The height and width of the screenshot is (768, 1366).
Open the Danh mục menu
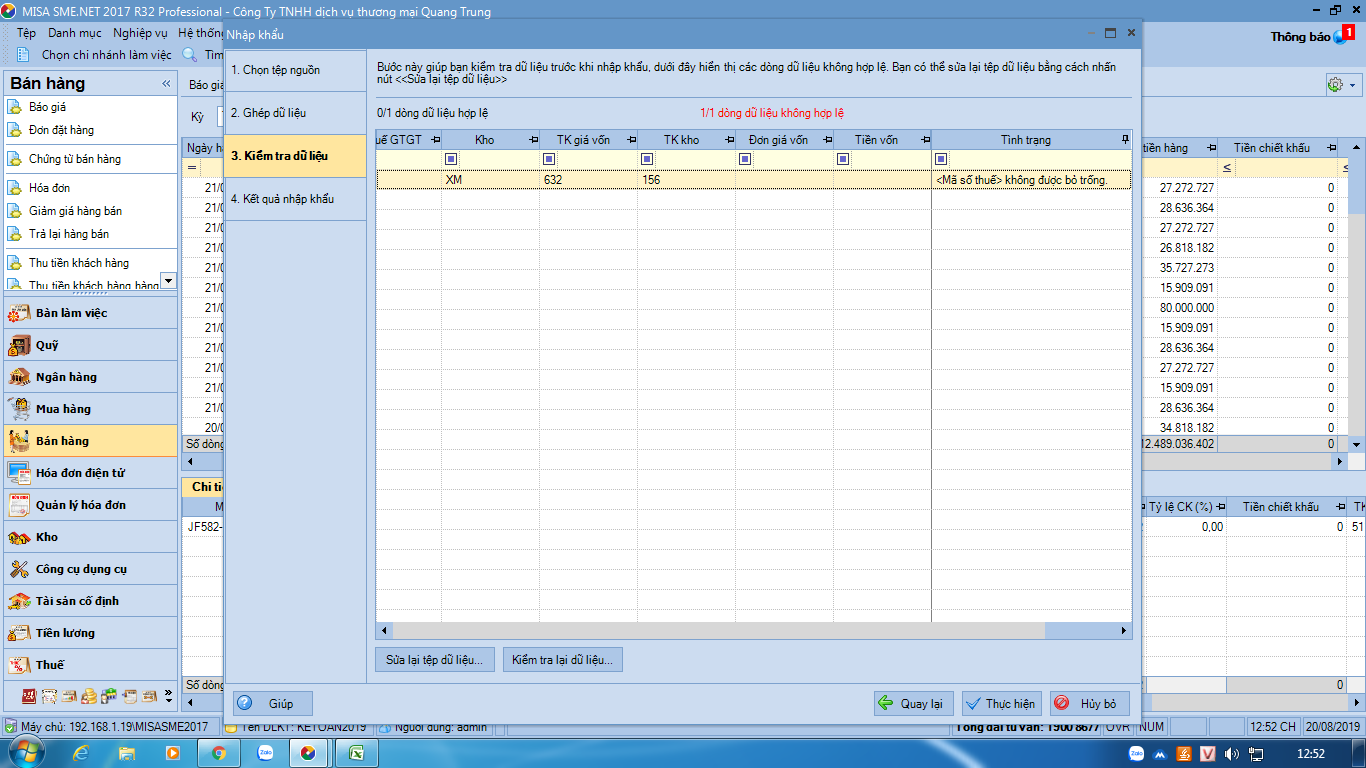(74, 33)
